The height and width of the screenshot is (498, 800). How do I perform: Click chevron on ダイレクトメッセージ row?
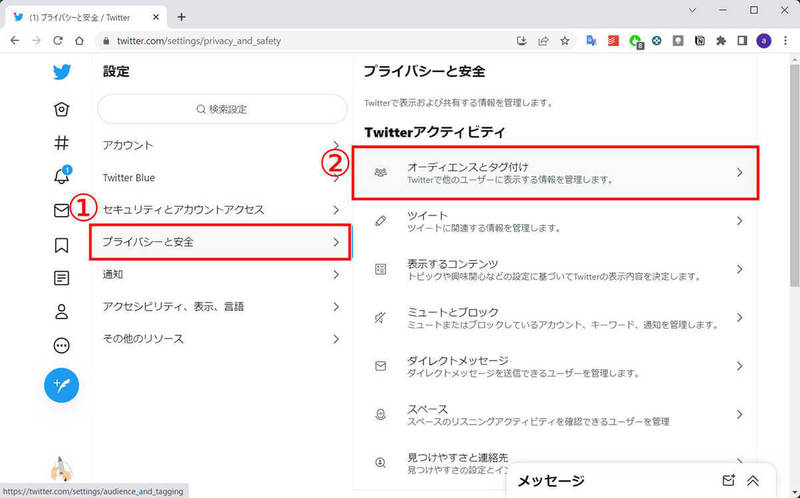(x=740, y=366)
